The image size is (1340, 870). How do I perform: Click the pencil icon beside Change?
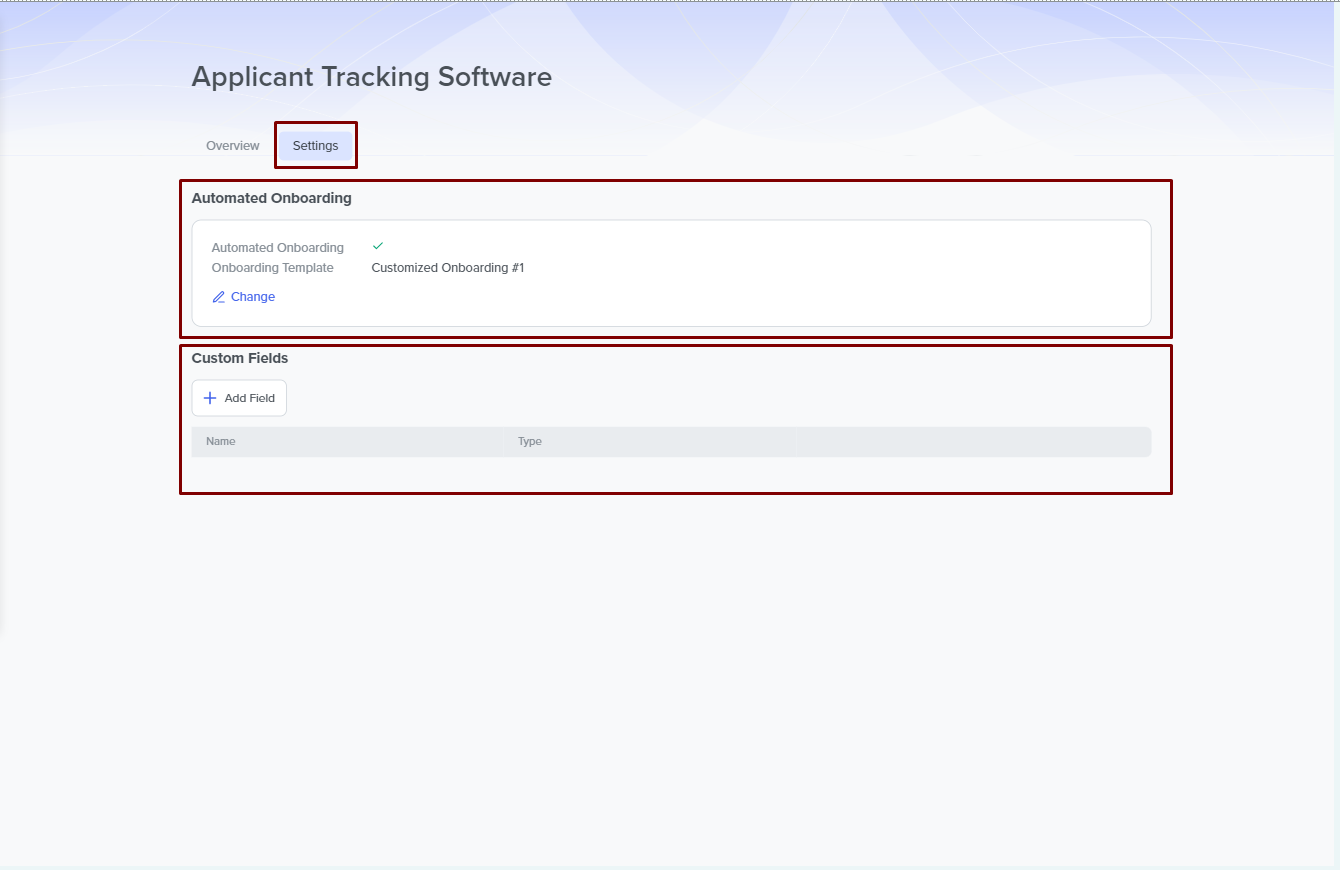click(219, 297)
